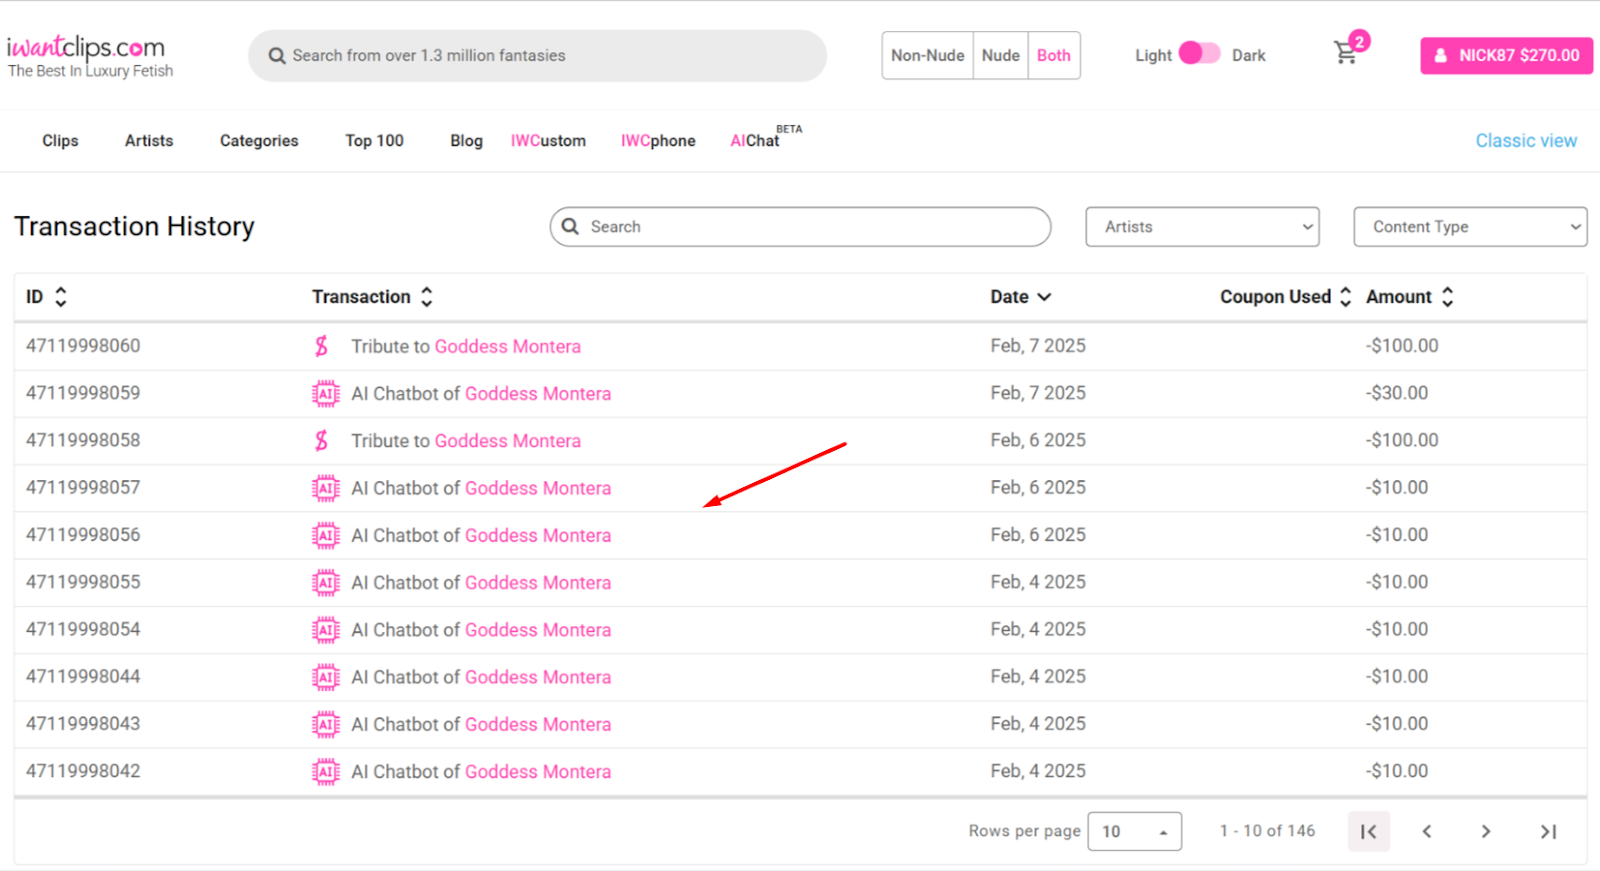The height and width of the screenshot is (871, 1600).
Task: Open the Artists filter dropdown
Action: pyautogui.click(x=1202, y=227)
